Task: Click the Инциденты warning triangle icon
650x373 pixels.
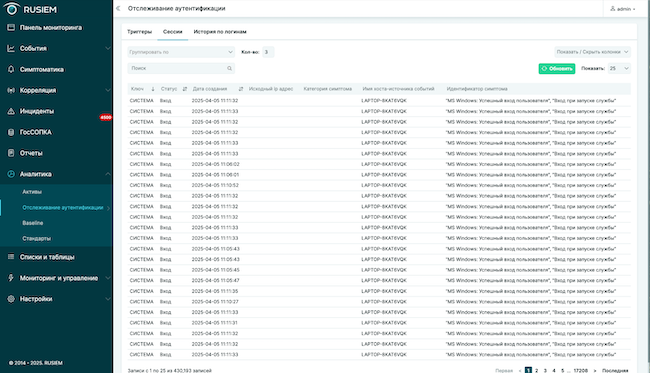Action: pos(11,111)
